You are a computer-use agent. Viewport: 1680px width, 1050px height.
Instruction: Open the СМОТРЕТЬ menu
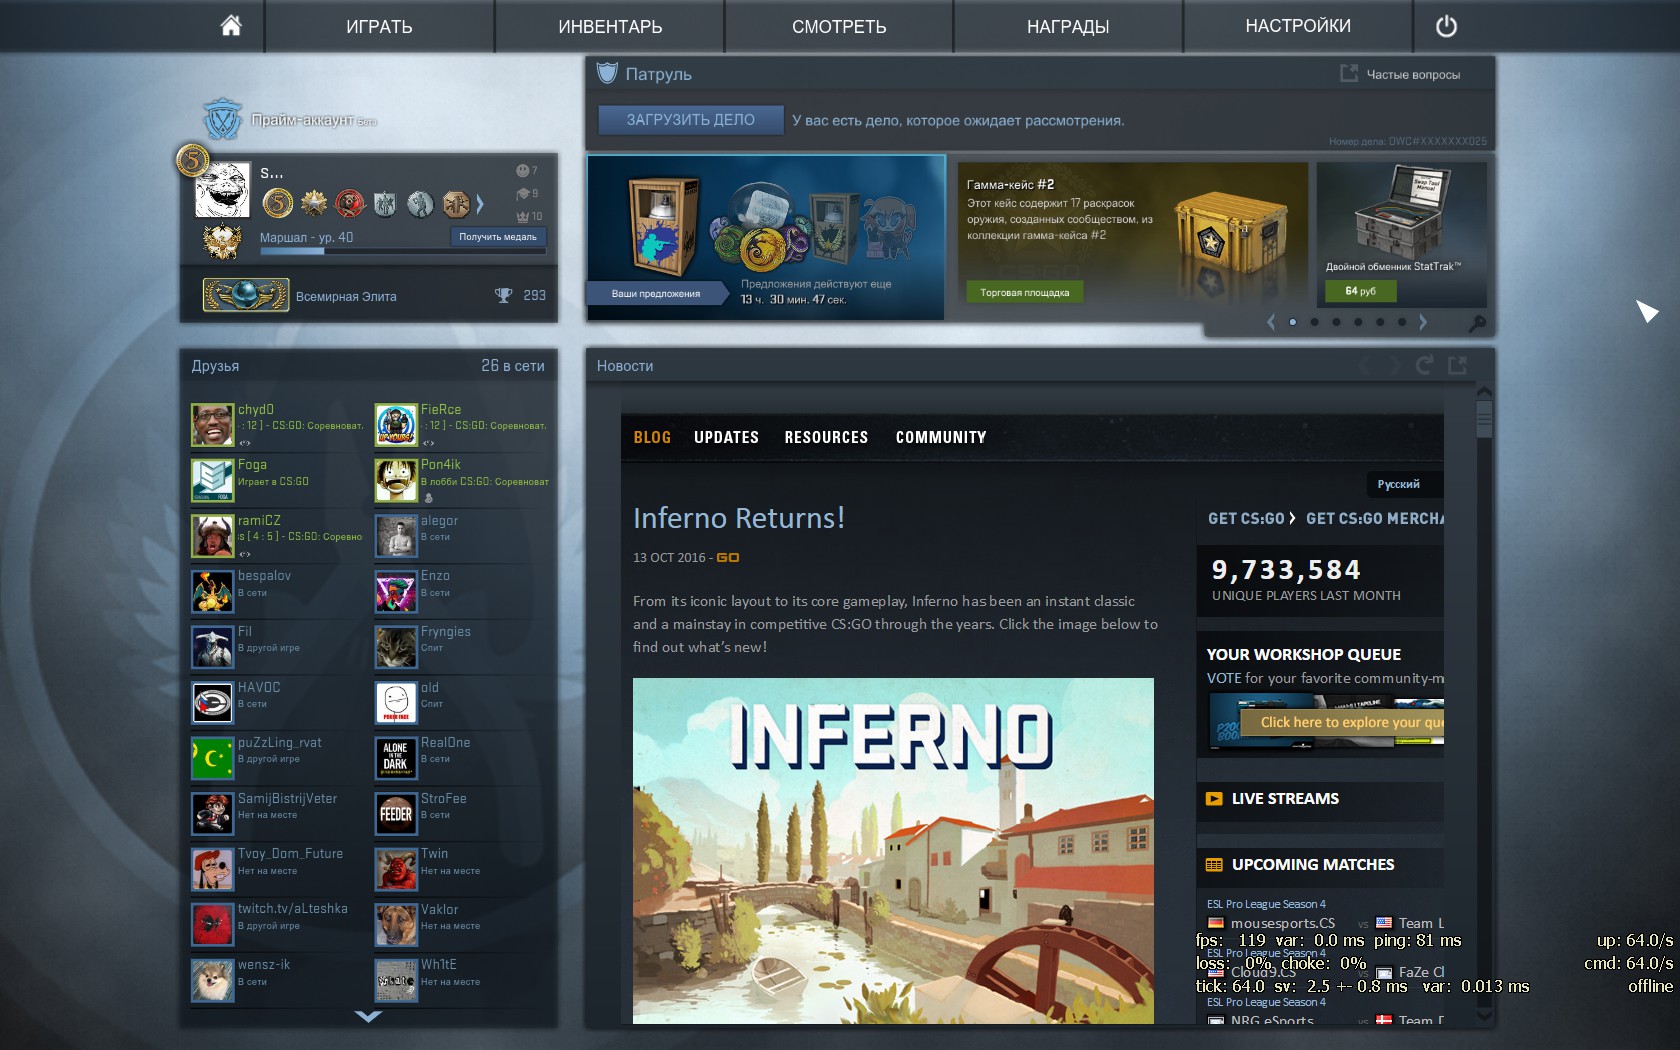click(839, 26)
